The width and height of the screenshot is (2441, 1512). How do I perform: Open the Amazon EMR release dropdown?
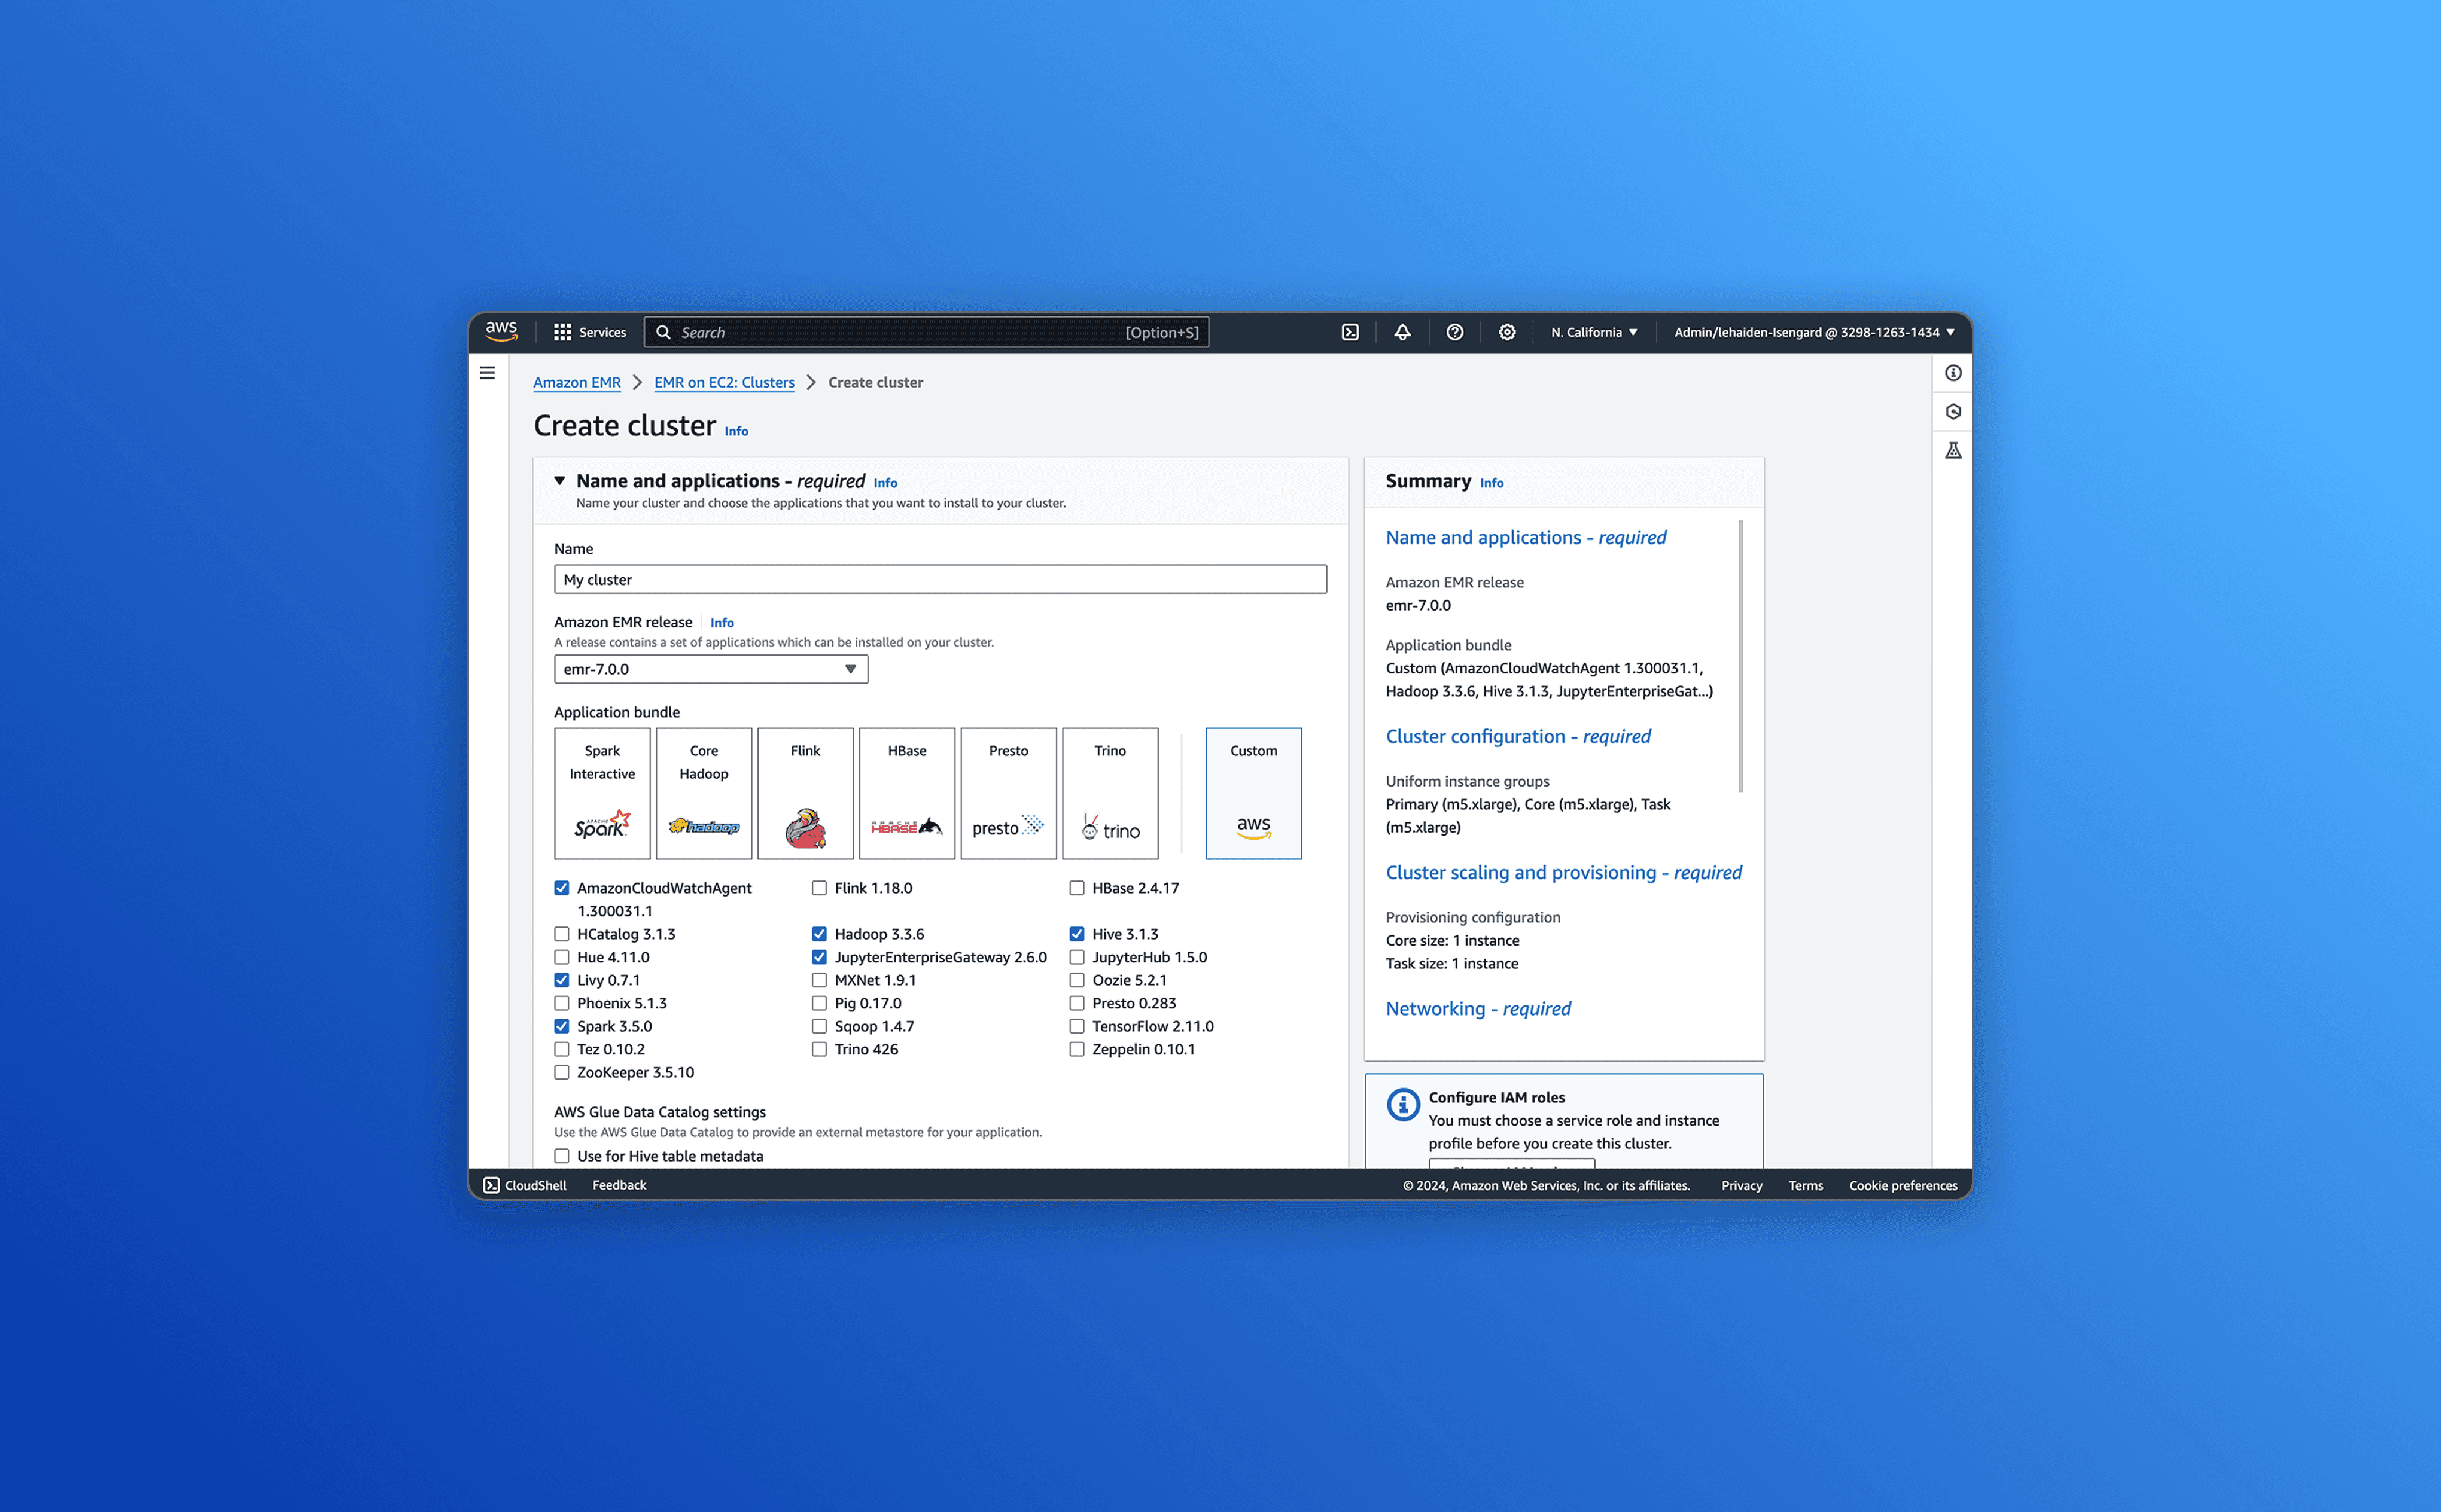coord(710,669)
